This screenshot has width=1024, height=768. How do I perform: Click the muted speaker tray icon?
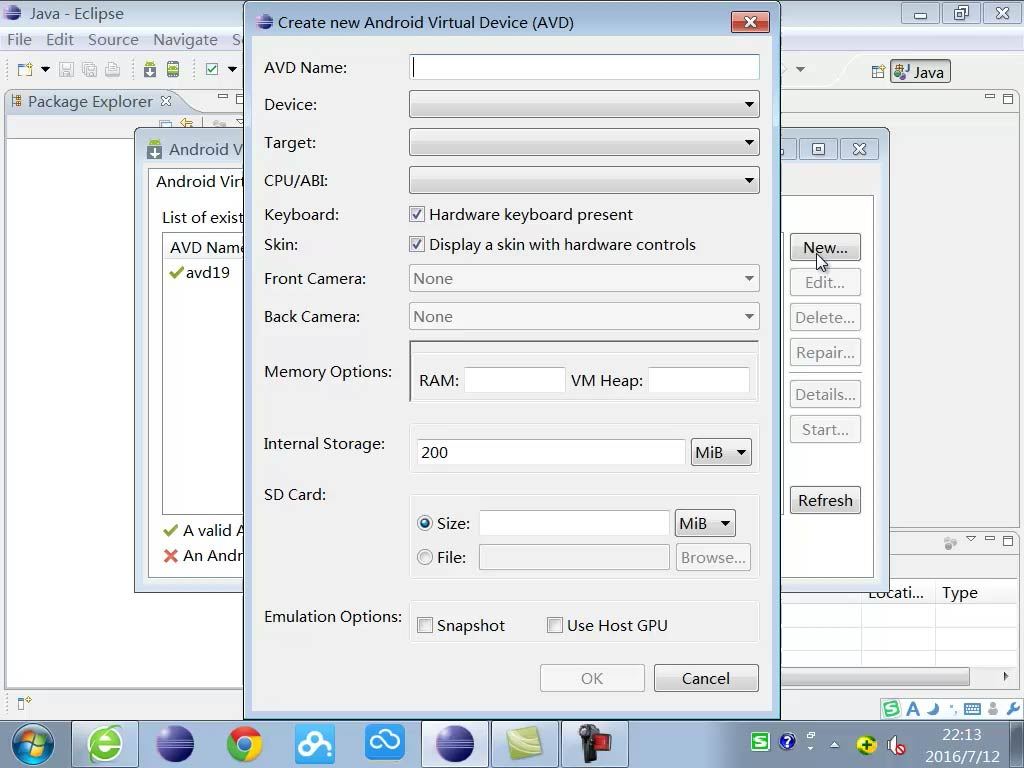tap(896, 744)
